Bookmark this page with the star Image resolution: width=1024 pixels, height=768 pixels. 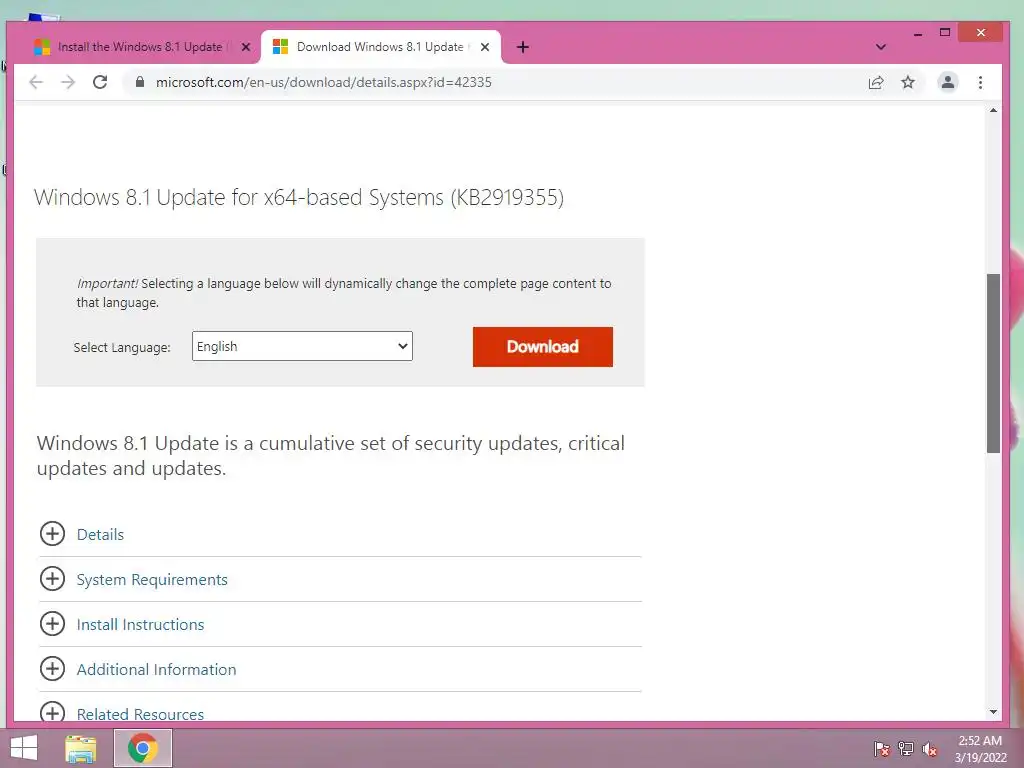908,82
